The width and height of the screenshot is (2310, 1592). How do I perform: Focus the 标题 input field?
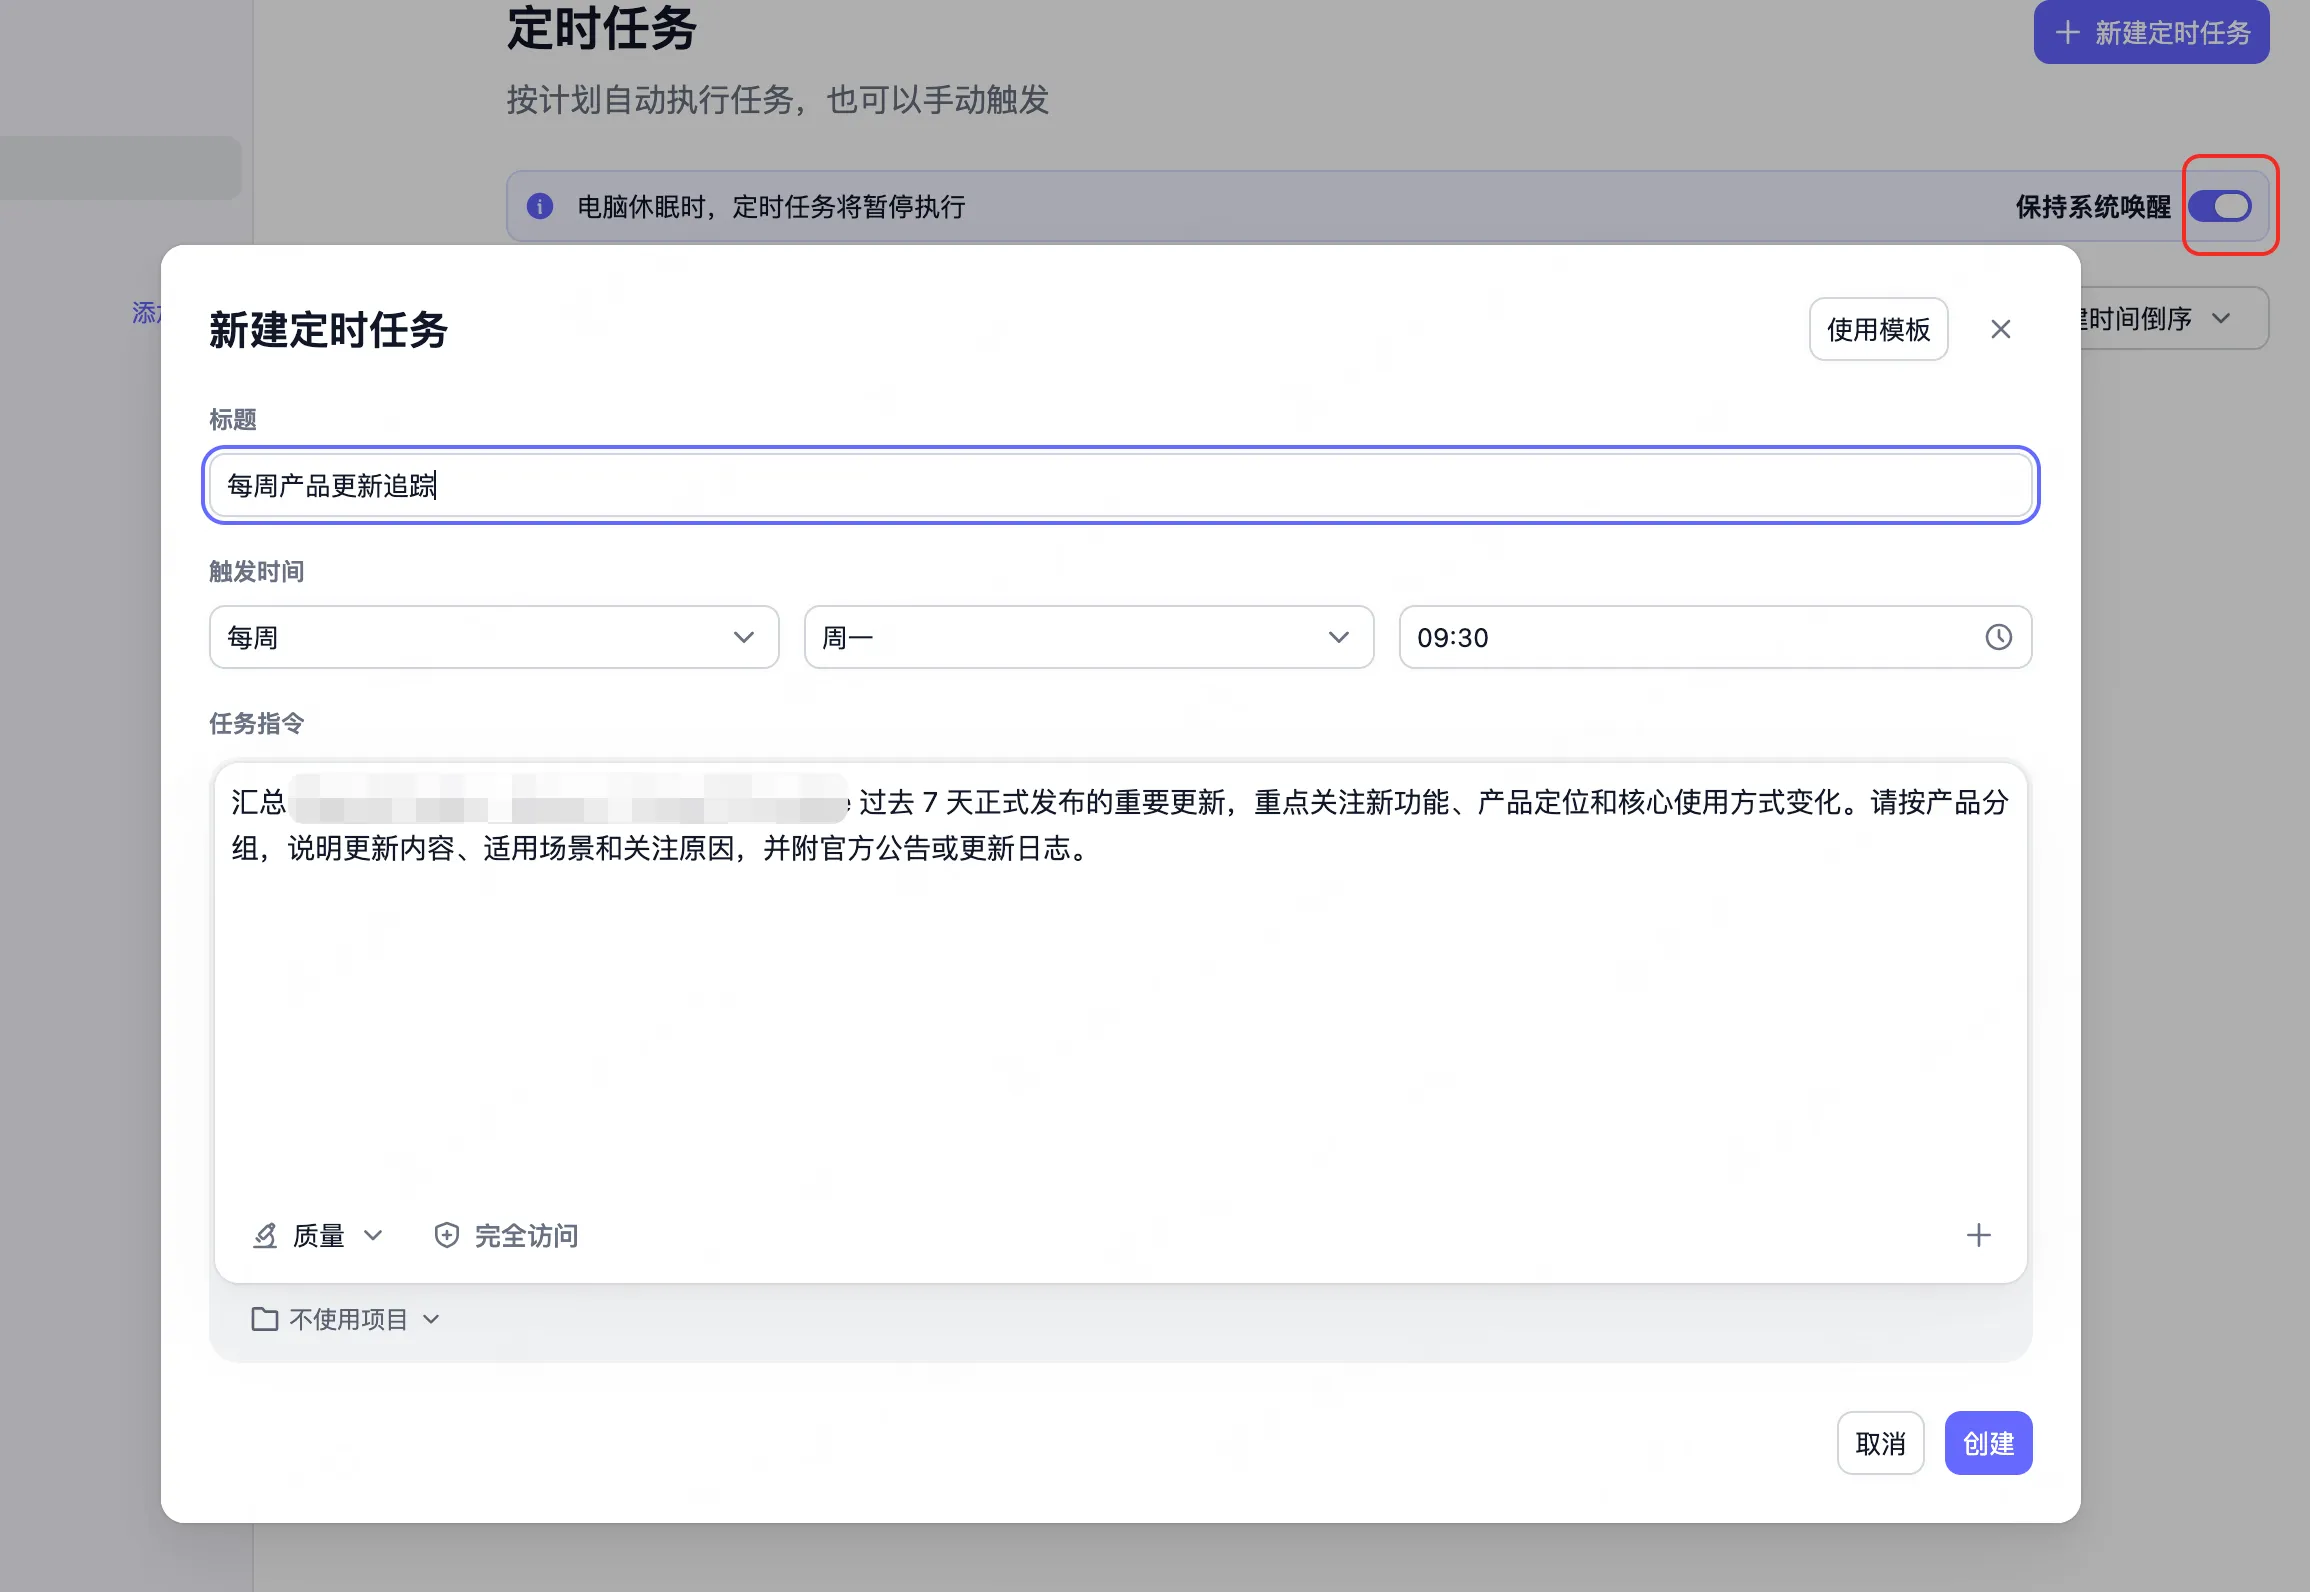tap(1120, 485)
